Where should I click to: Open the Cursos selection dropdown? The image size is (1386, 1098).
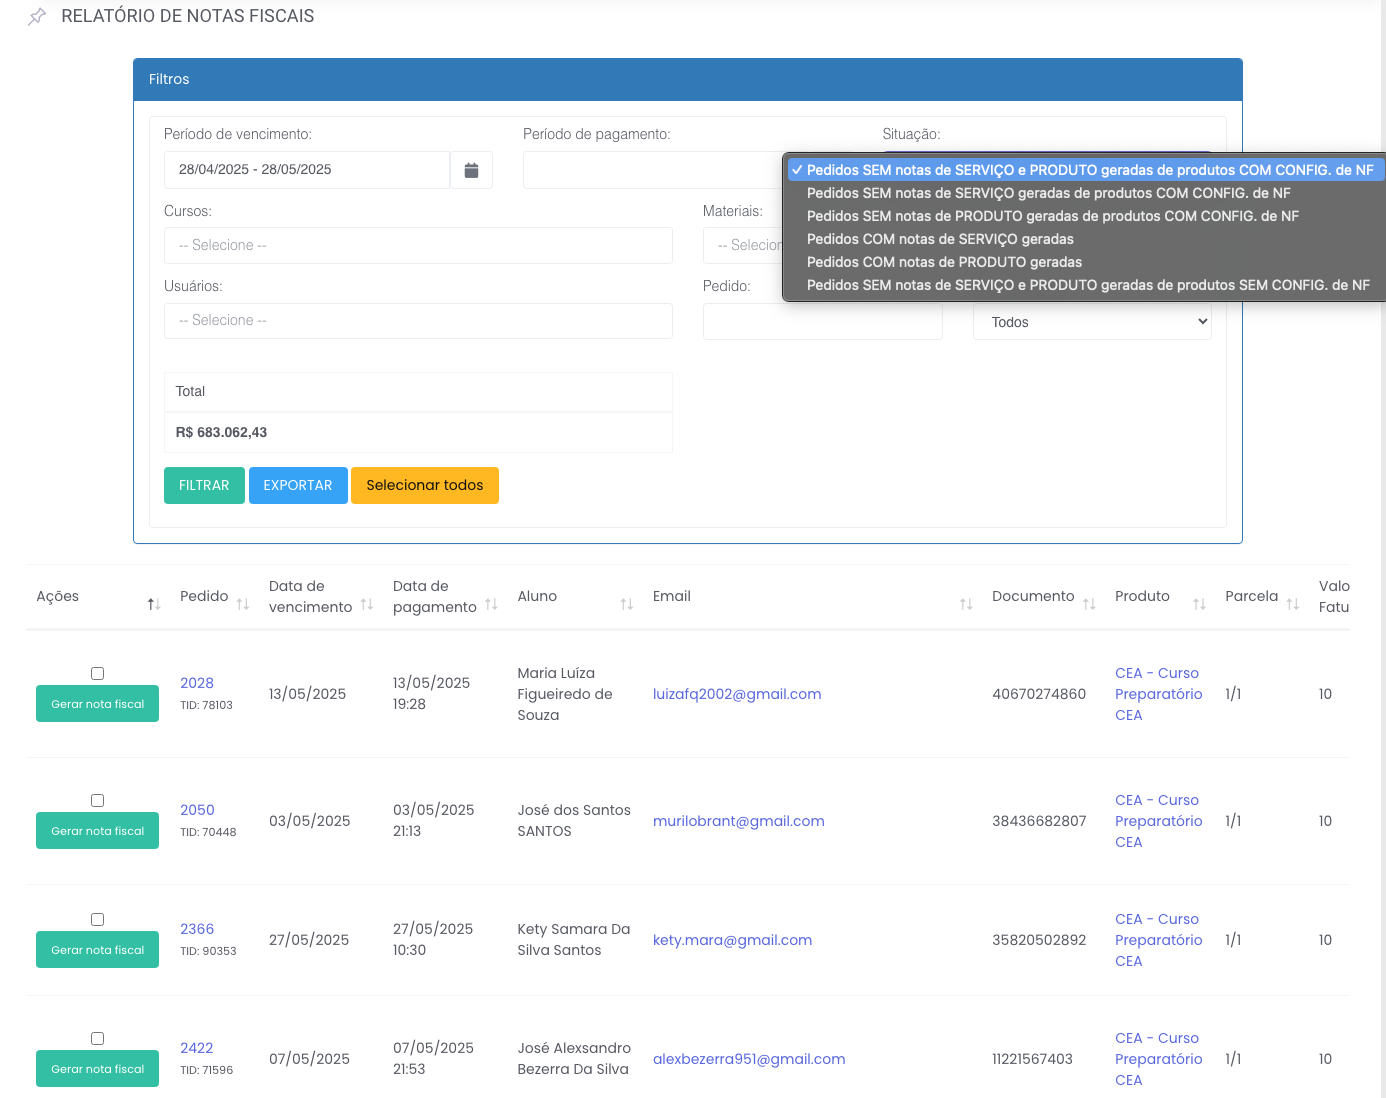pos(418,245)
